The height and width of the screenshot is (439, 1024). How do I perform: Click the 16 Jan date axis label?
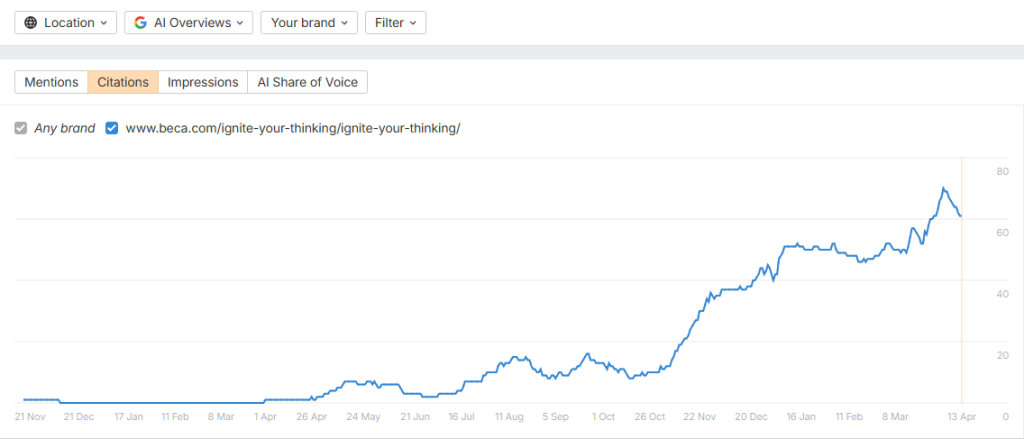pyautogui.click(x=801, y=416)
